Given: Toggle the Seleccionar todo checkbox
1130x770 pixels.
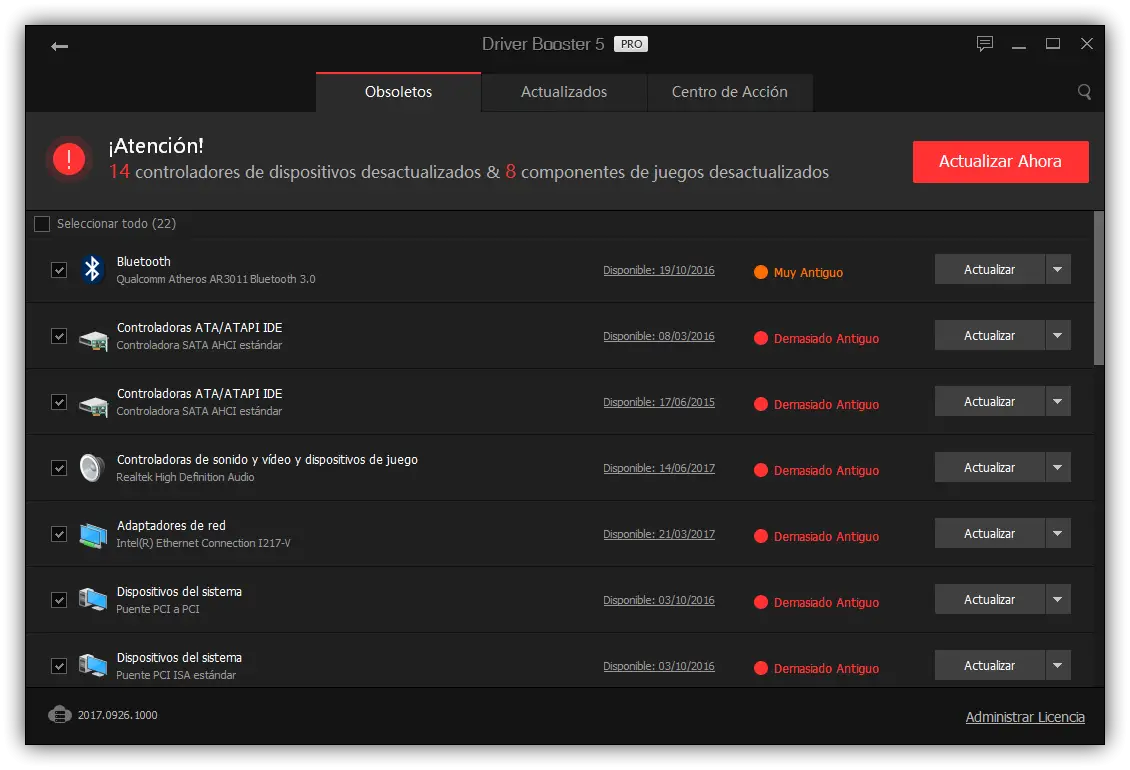Looking at the screenshot, I should (x=42, y=224).
